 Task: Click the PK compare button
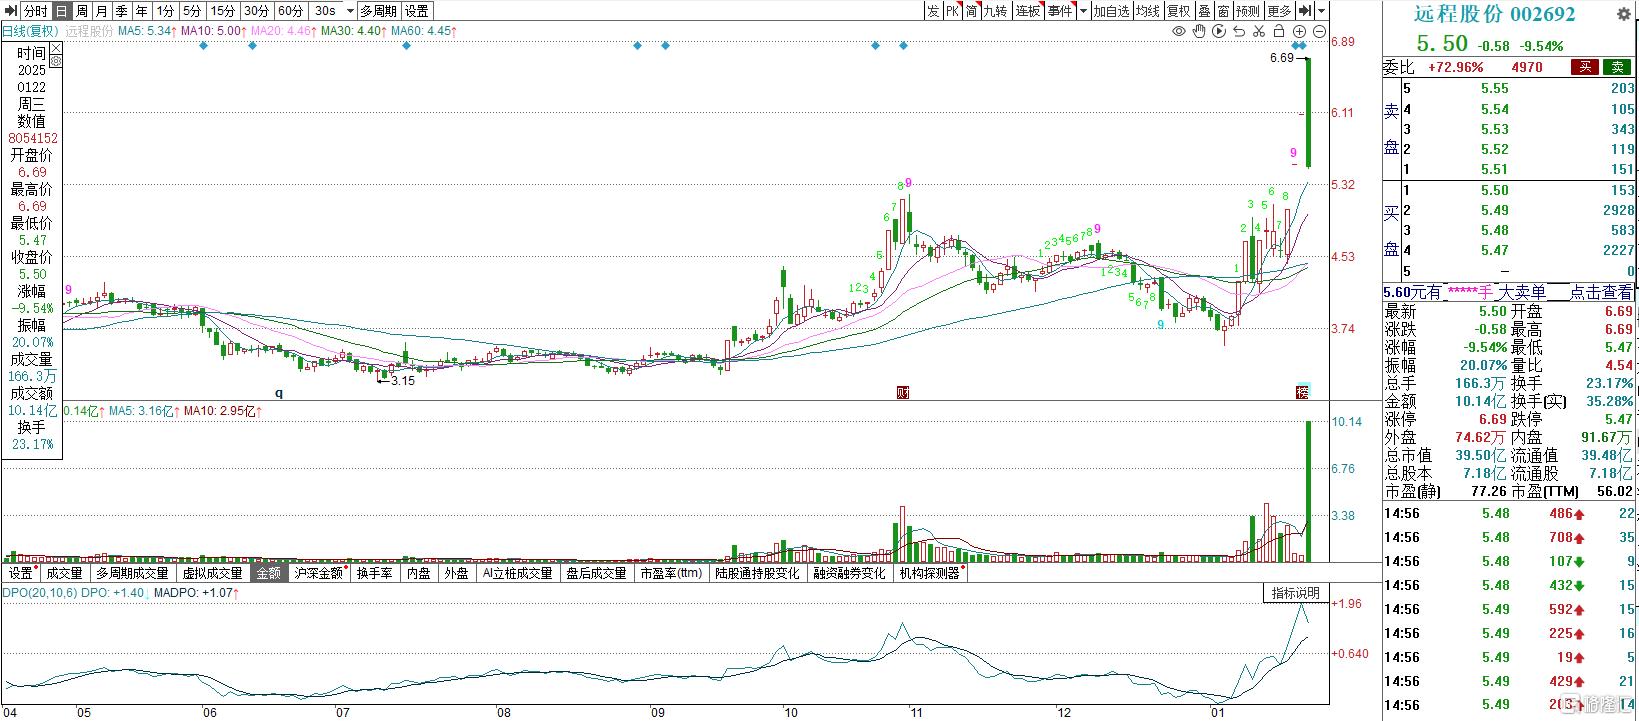(951, 11)
